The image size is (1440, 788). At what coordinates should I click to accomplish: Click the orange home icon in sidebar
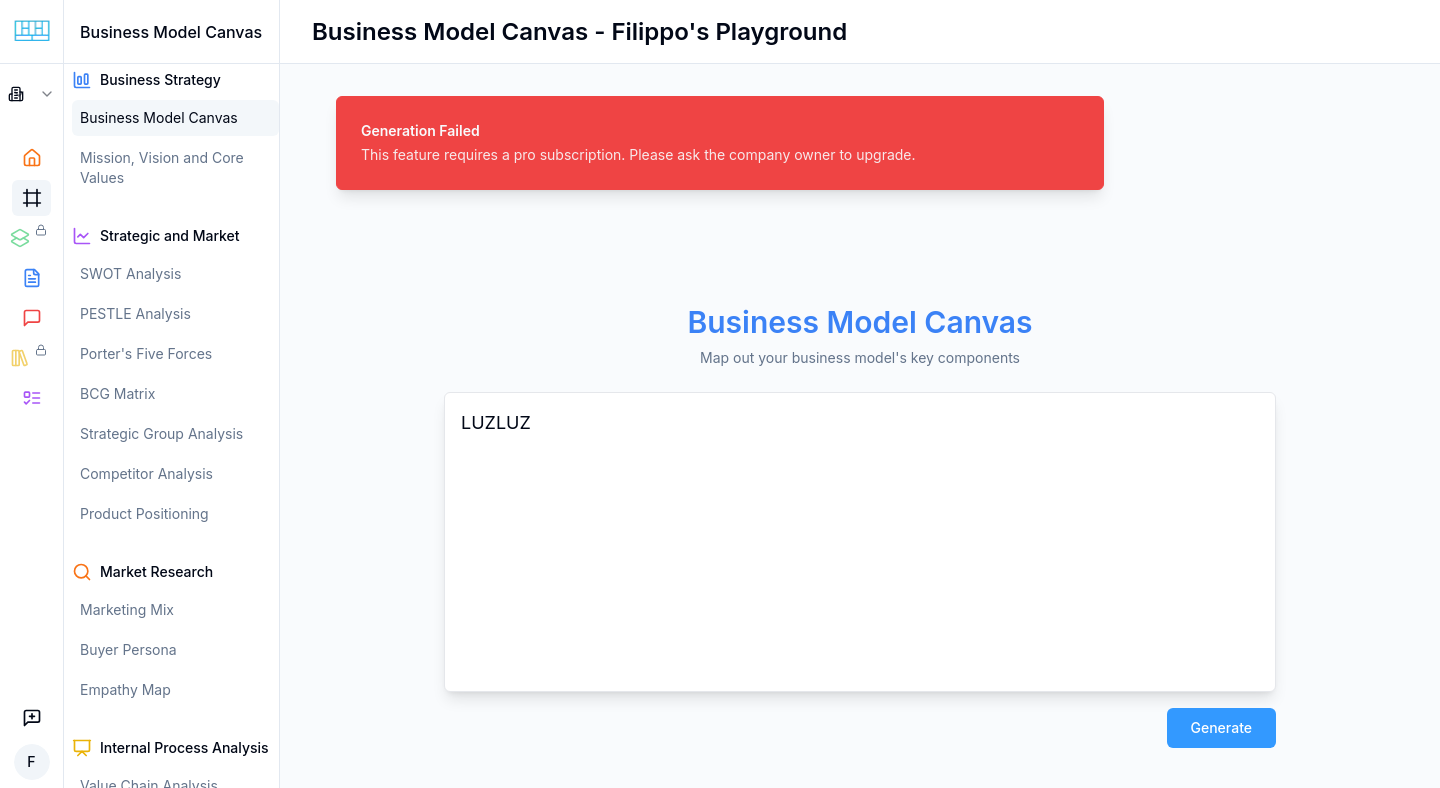pyautogui.click(x=32, y=157)
